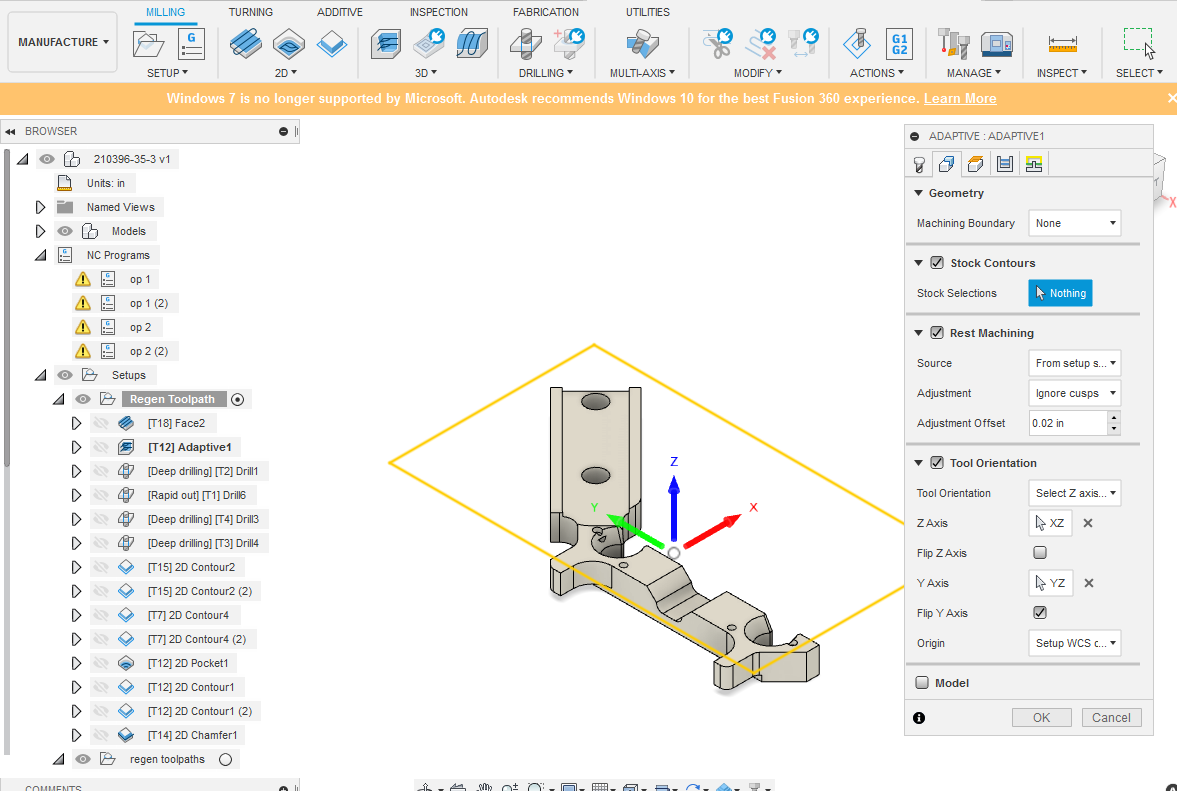
Task: Click inside the Adjustment Offset value field
Action: point(1065,422)
